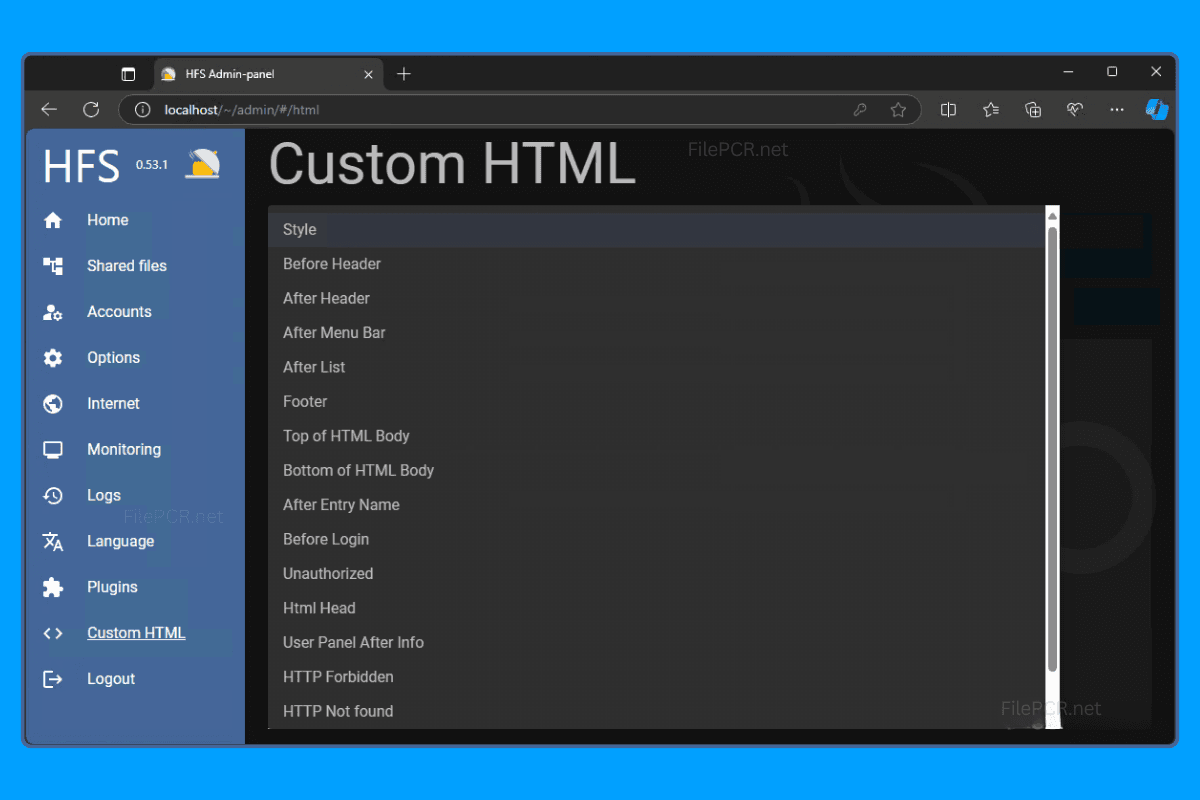1200x800 pixels.
Task: Open the Internet section
Action: pos(113,404)
